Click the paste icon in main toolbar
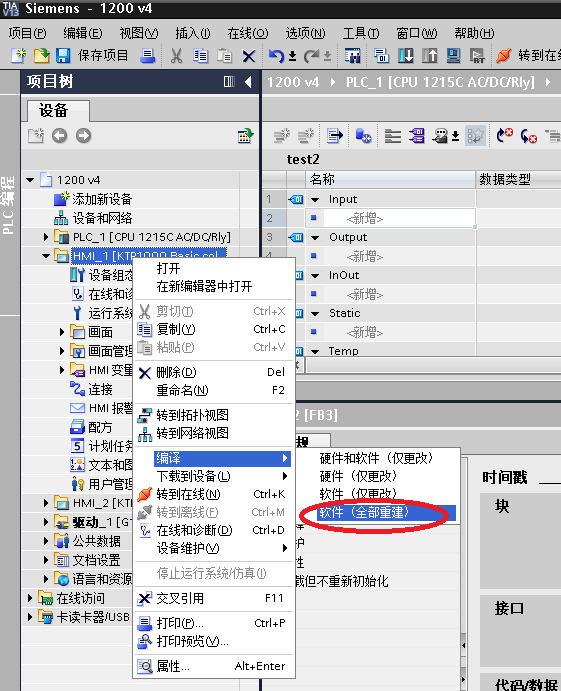Screen dimensions: 561x691 point(225,56)
